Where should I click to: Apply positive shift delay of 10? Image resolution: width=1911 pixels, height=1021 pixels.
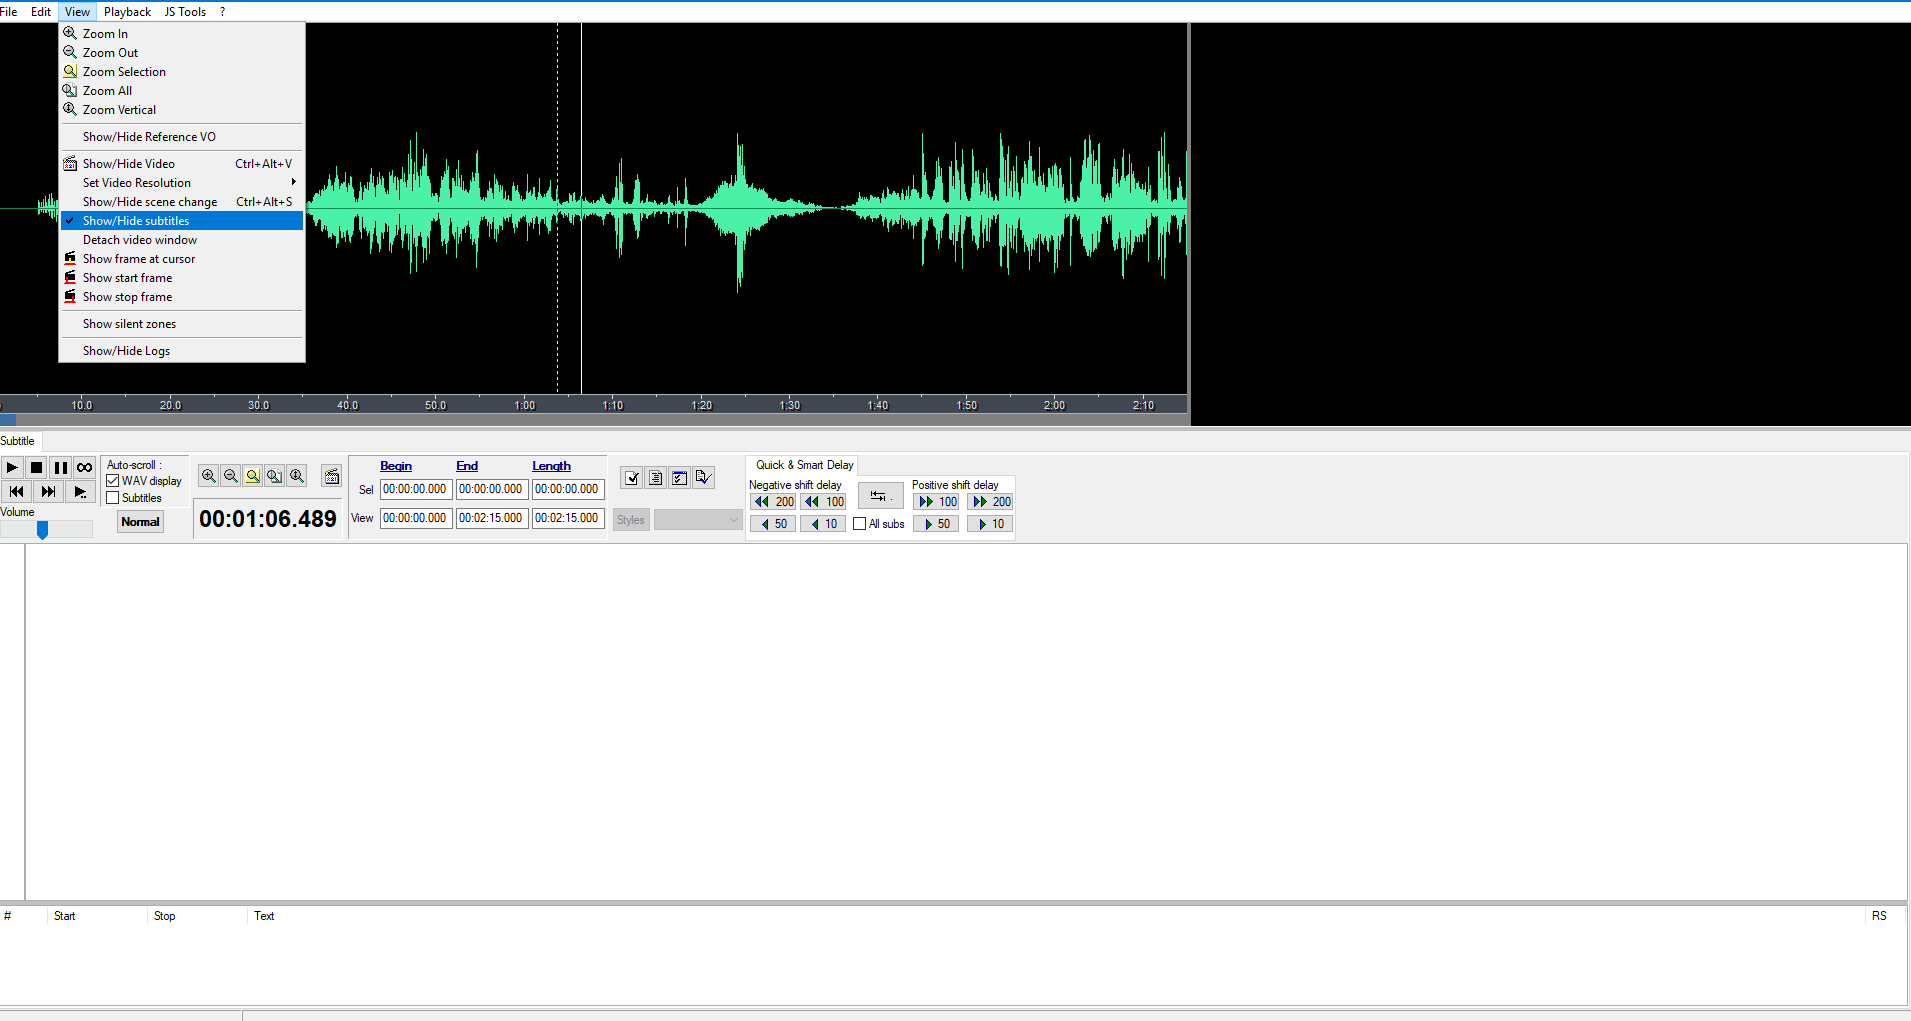tap(991, 524)
